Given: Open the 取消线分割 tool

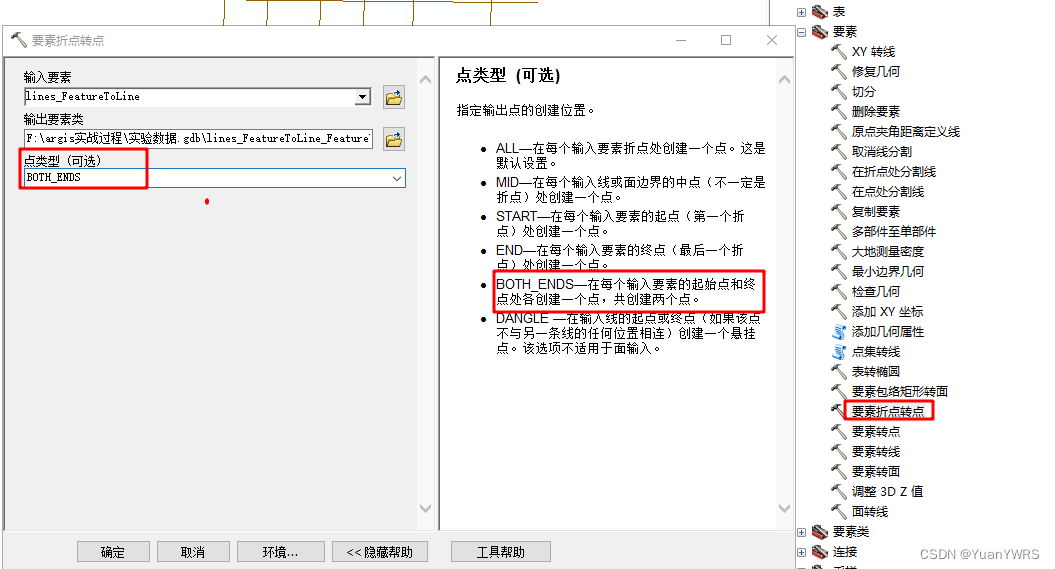Looking at the screenshot, I should (x=881, y=151).
